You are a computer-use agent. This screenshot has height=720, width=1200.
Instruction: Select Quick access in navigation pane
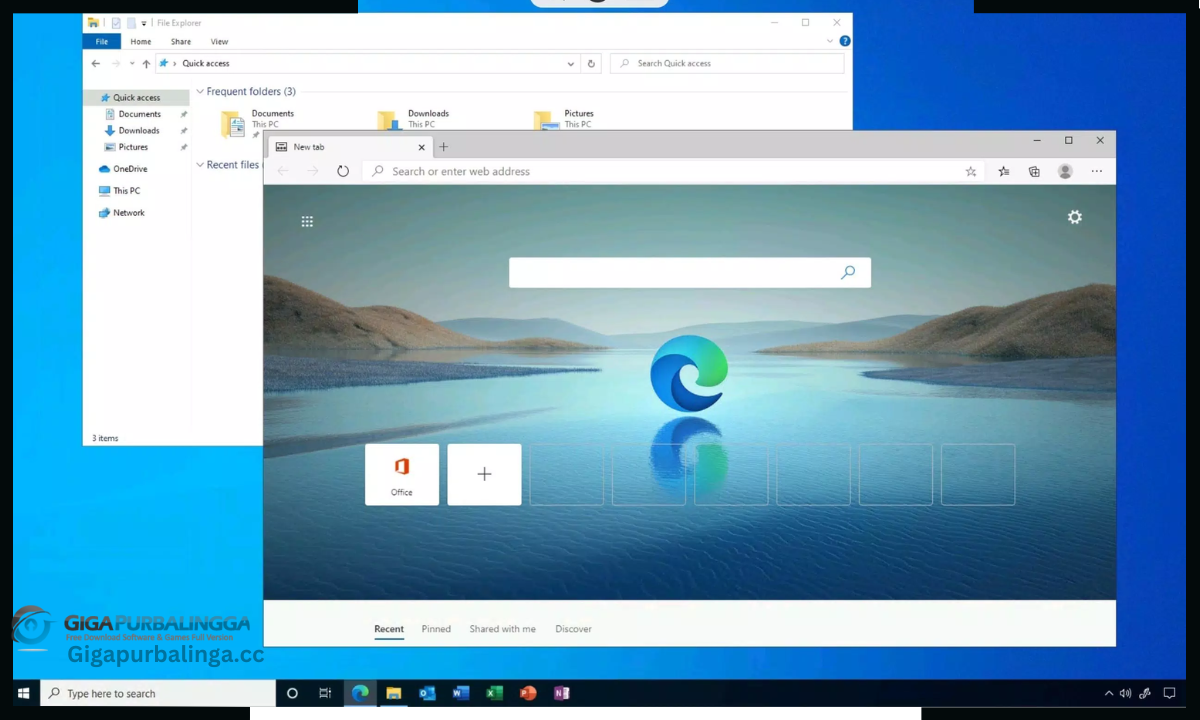(x=137, y=98)
